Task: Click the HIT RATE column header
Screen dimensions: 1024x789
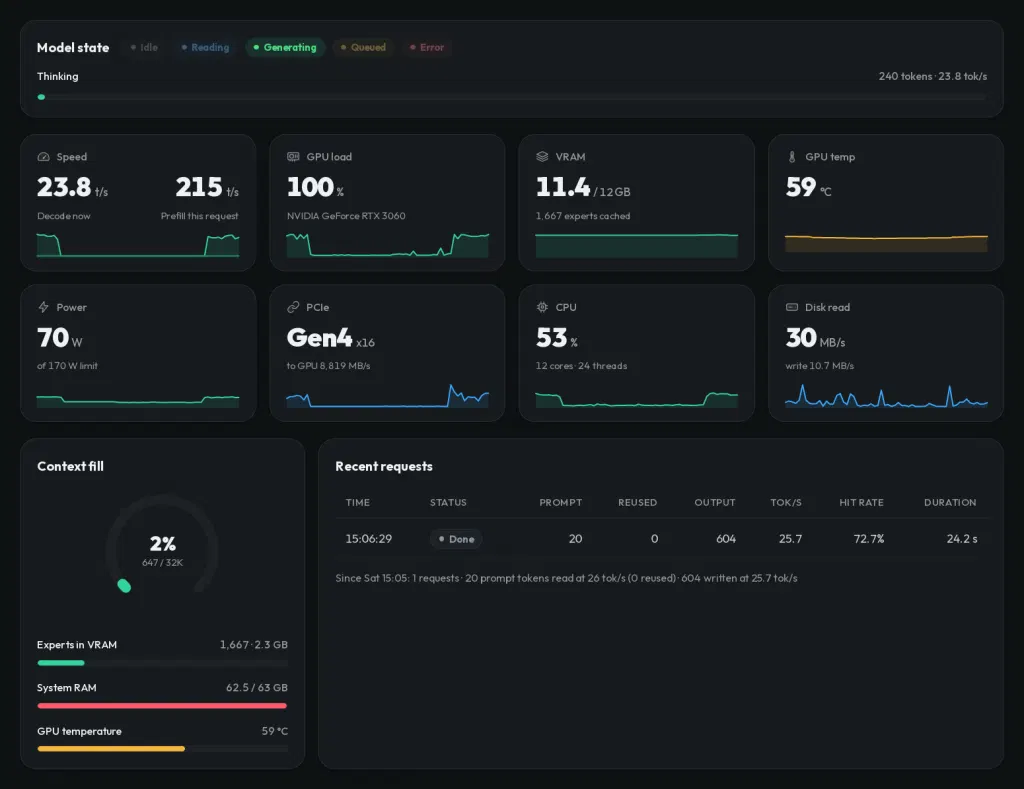Action: click(861, 502)
